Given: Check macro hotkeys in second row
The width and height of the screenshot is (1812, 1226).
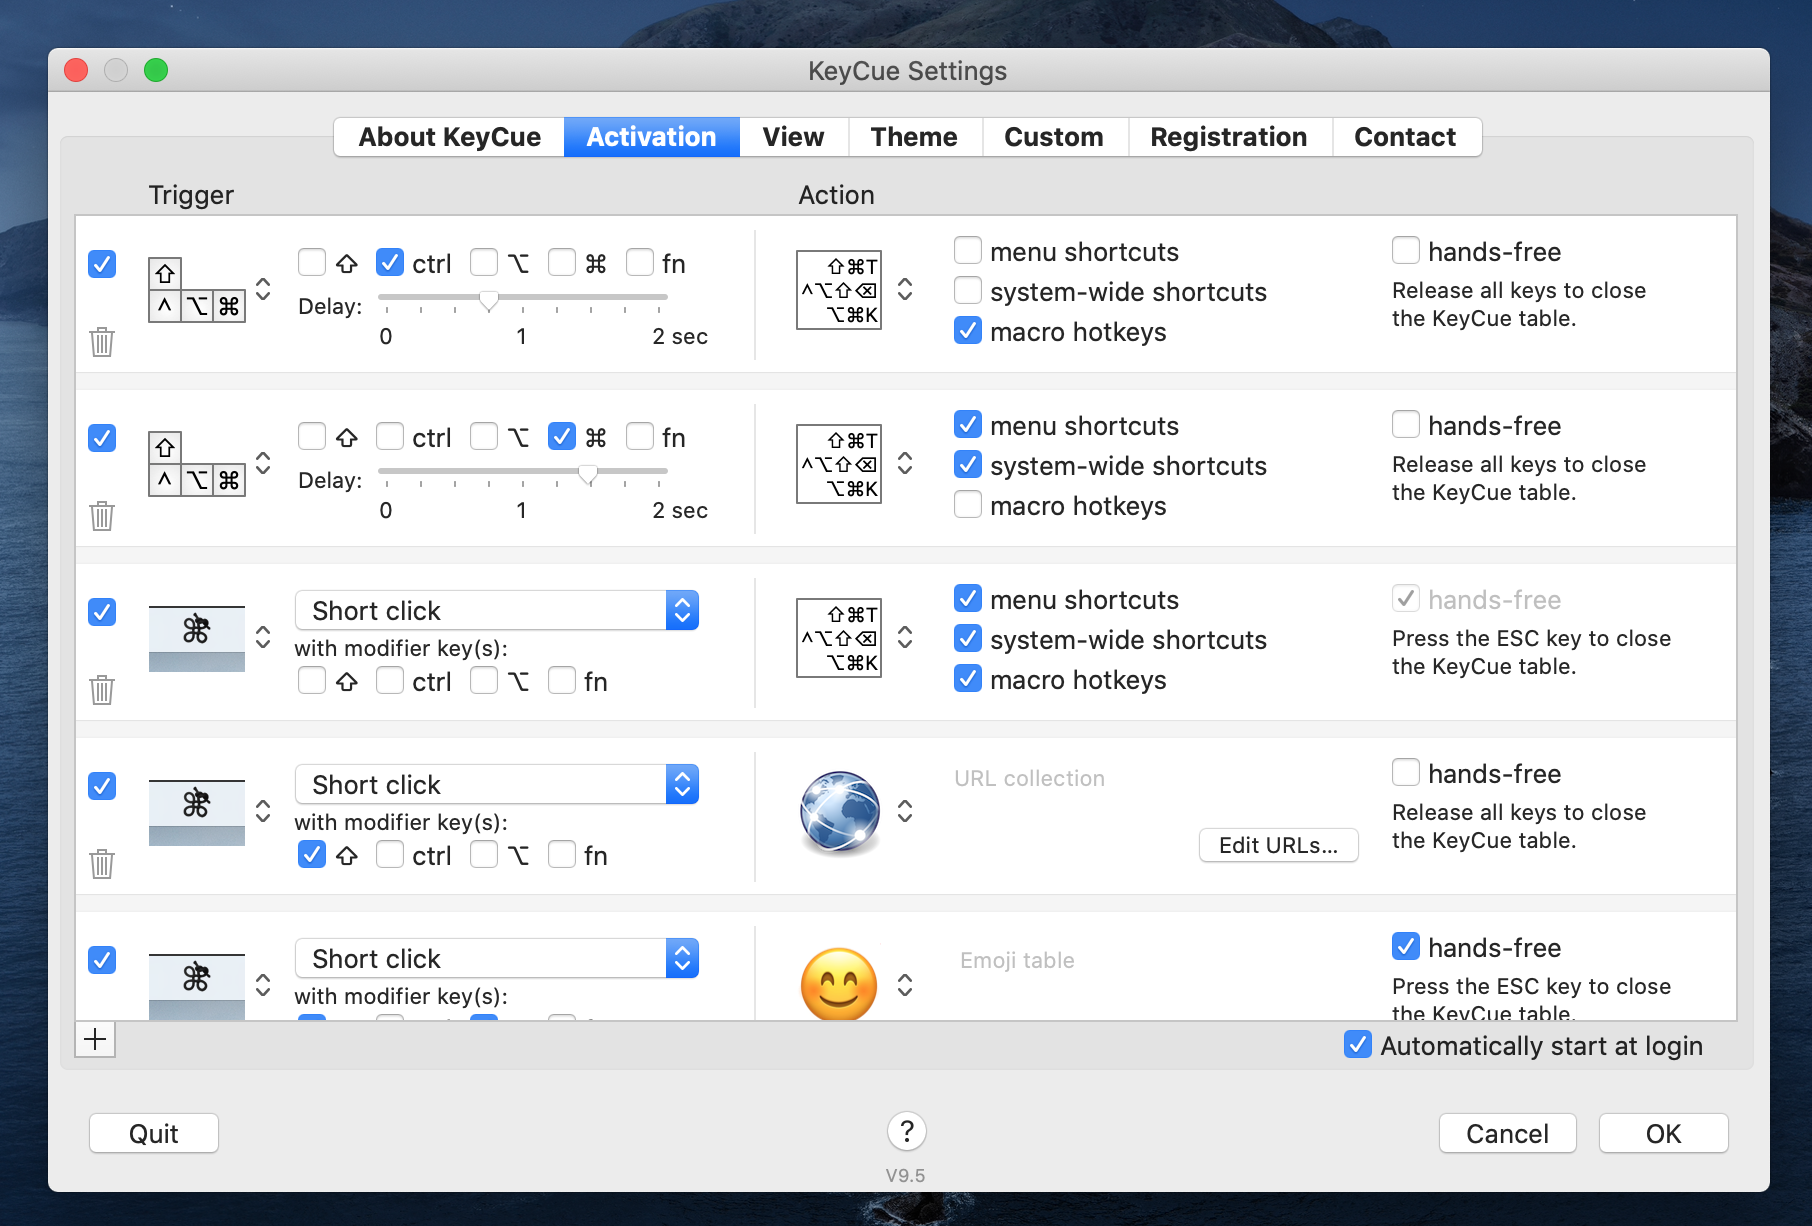Looking at the screenshot, I should 968,504.
